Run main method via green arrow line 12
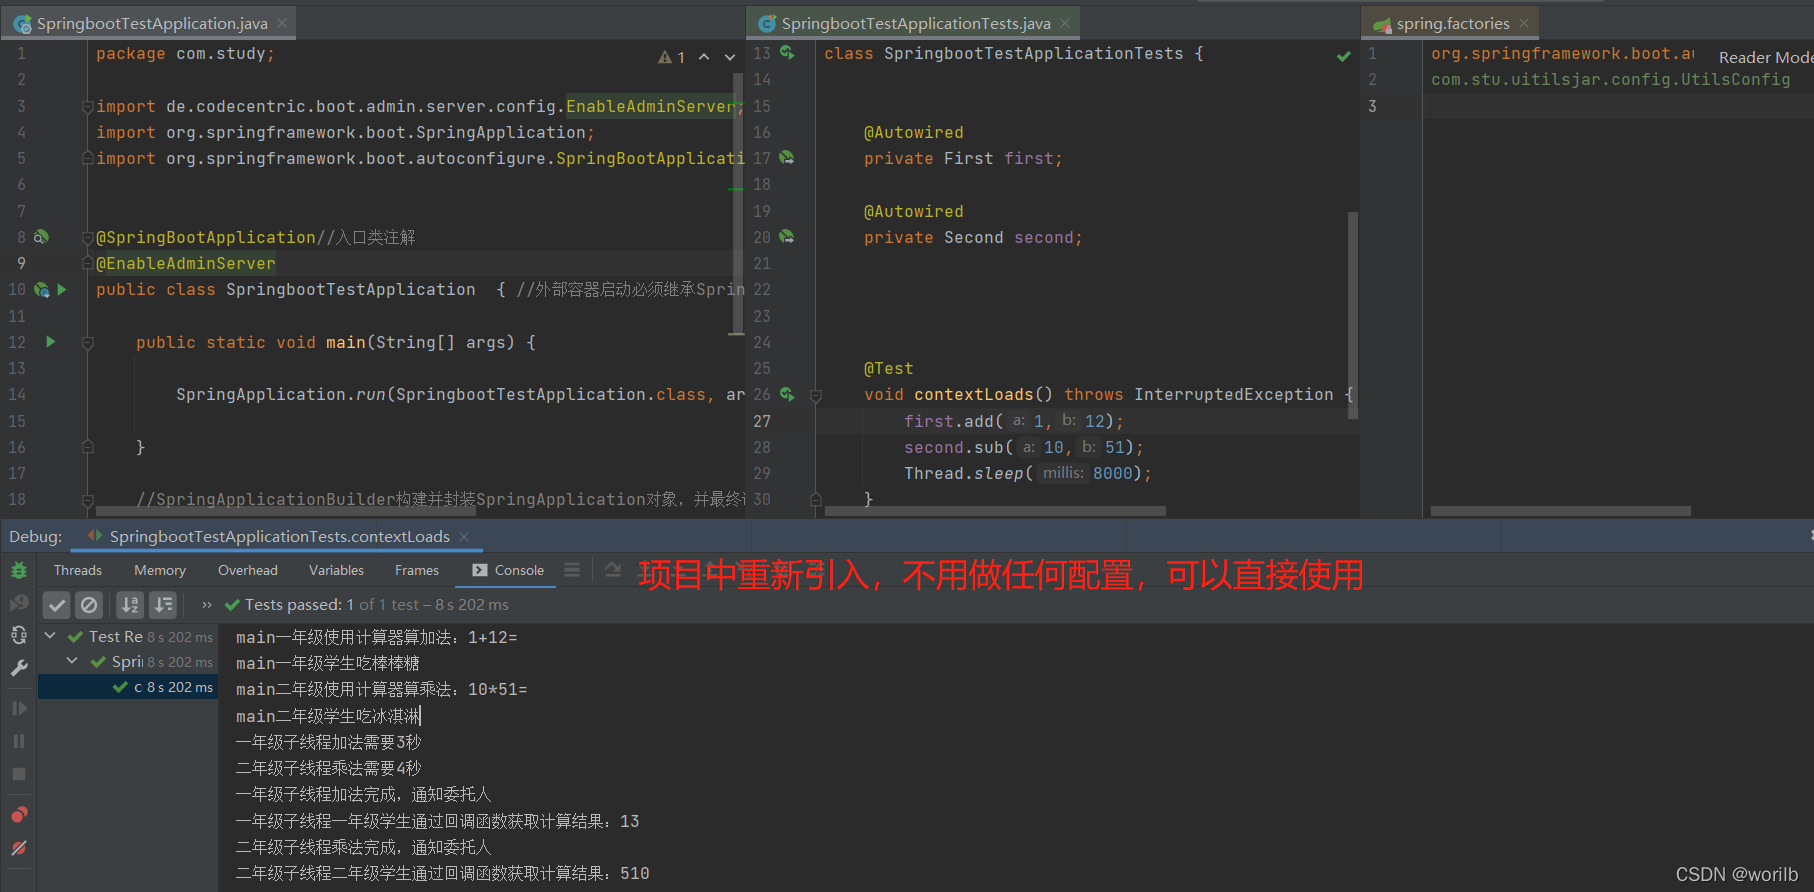The image size is (1814, 892). pos(50,342)
